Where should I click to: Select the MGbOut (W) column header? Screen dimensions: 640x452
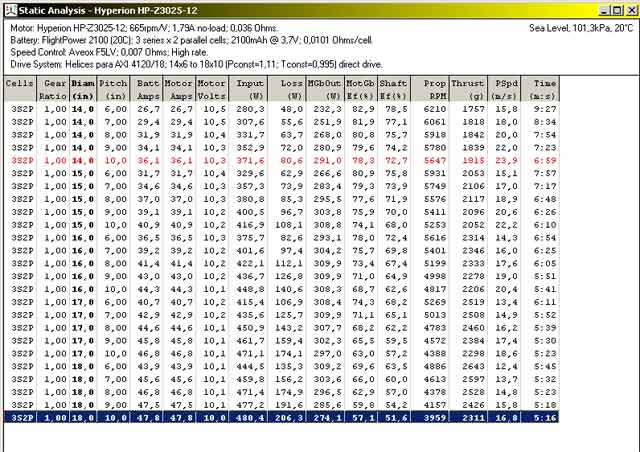point(326,86)
